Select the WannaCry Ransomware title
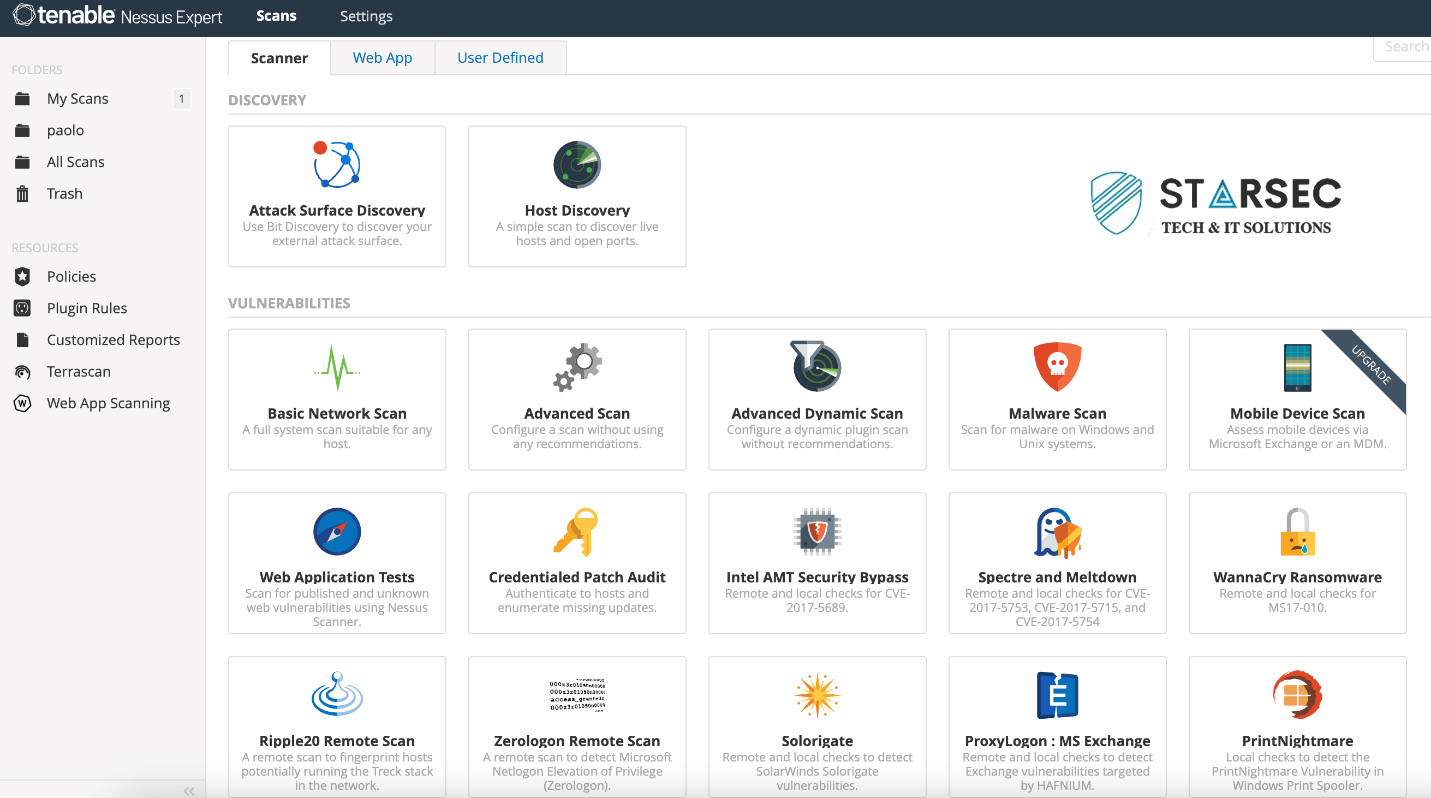 (1297, 577)
